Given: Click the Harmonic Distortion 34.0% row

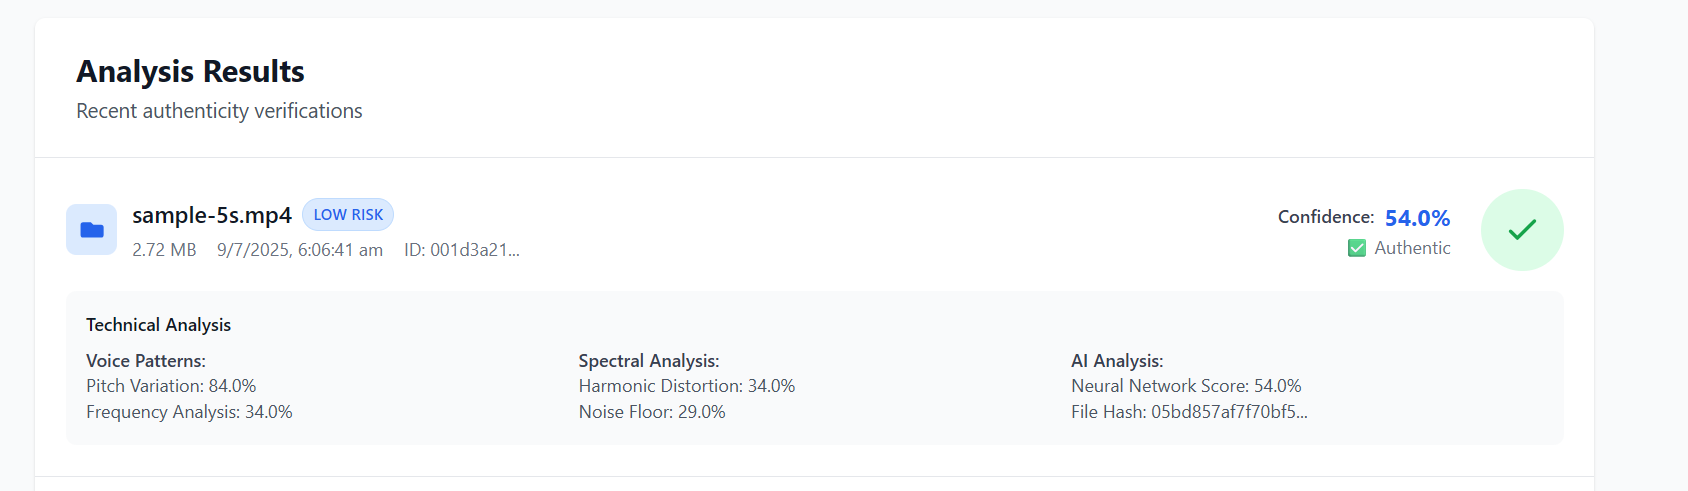Looking at the screenshot, I should pos(687,386).
